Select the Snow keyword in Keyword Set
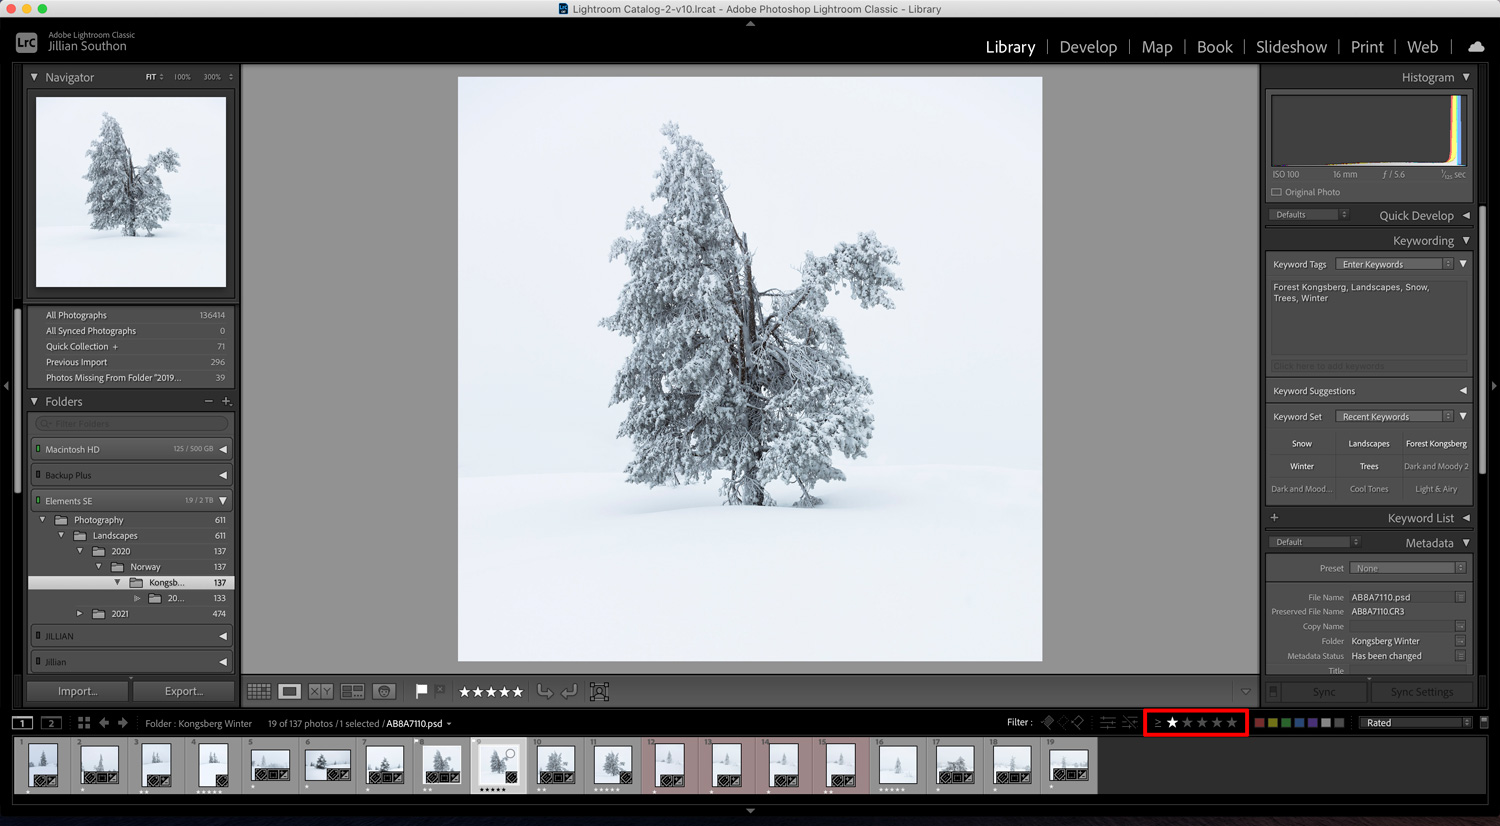 pos(1301,444)
